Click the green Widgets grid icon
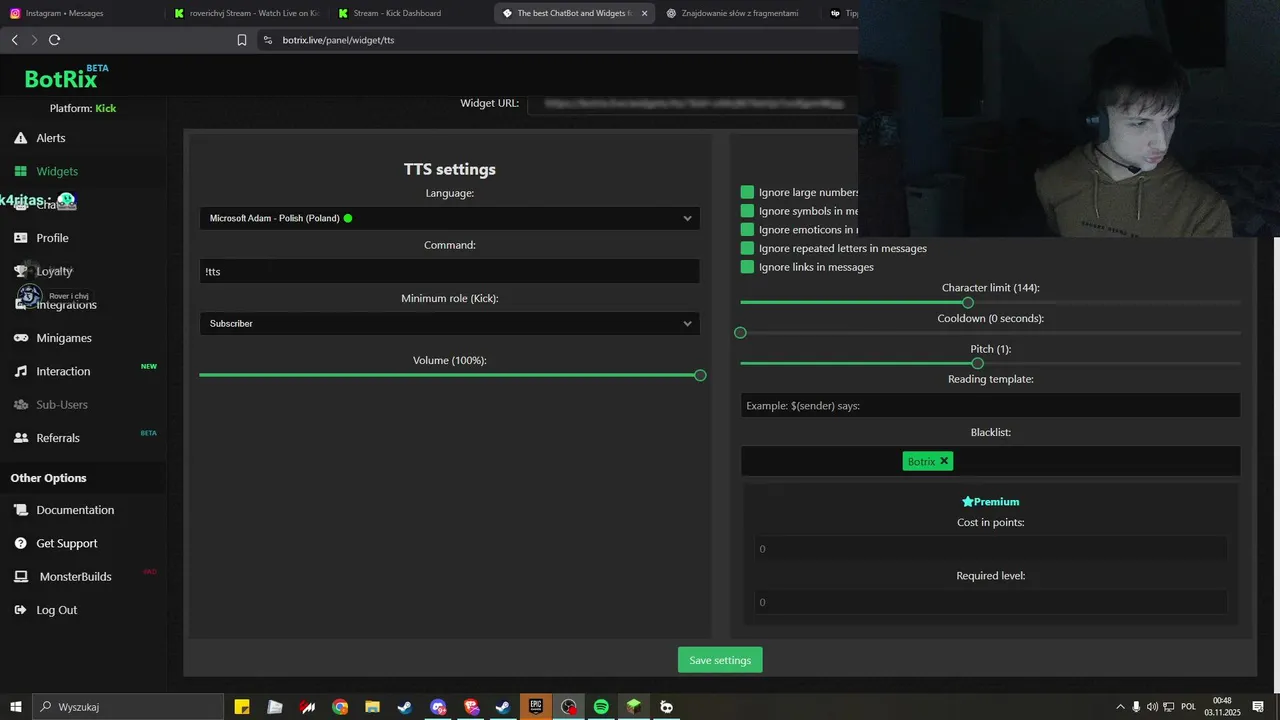The width and height of the screenshot is (1280, 720). click(20, 171)
